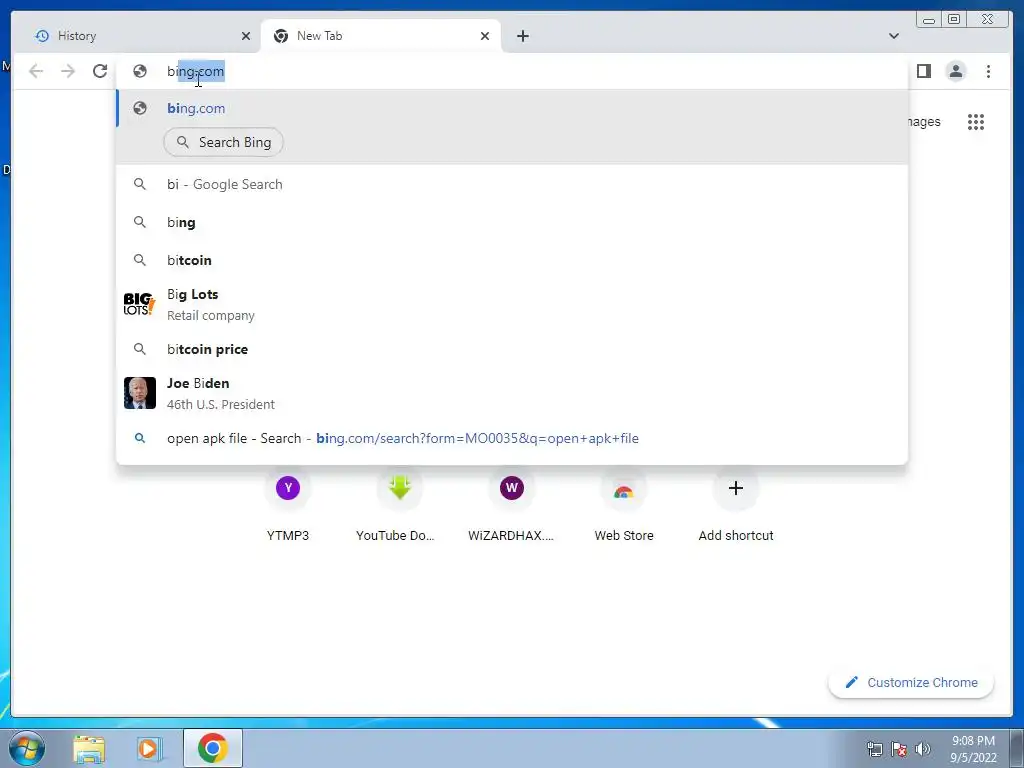
Task: Click the globe icon in the address bar
Action: pos(140,71)
